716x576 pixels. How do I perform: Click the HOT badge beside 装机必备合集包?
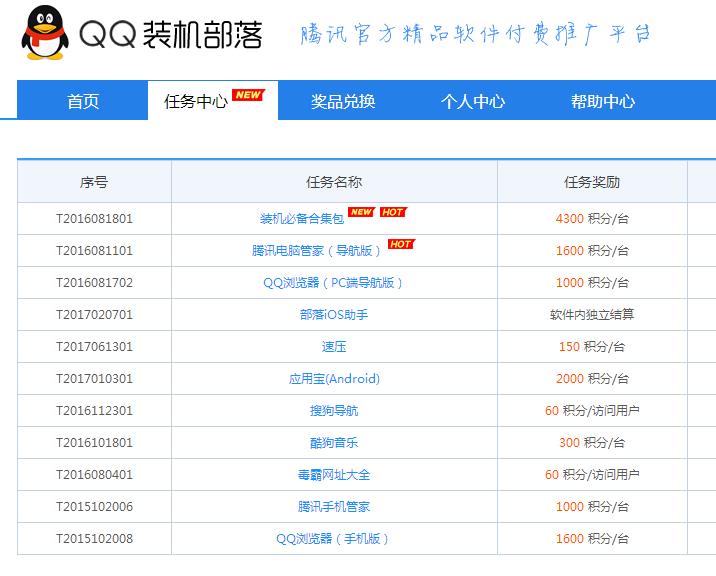click(393, 212)
